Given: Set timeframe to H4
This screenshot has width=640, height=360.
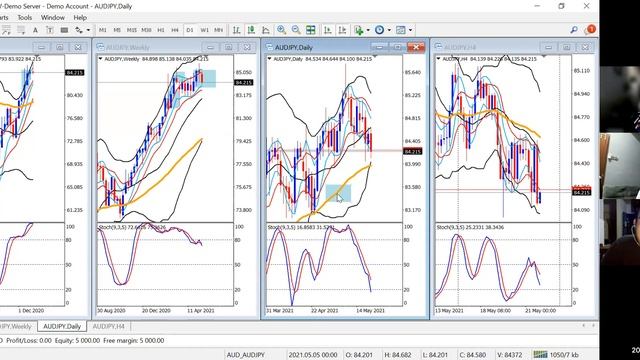Looking at the screenshot, I should [x=175, y=30].
